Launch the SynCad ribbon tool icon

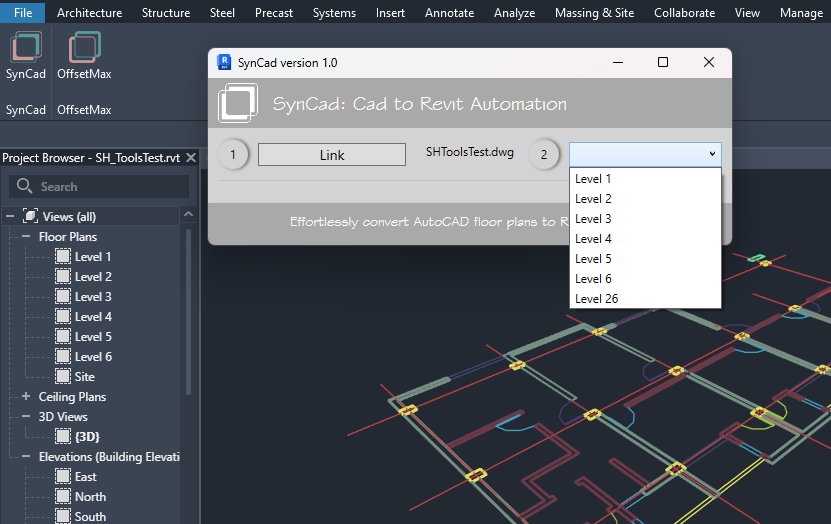25,47
